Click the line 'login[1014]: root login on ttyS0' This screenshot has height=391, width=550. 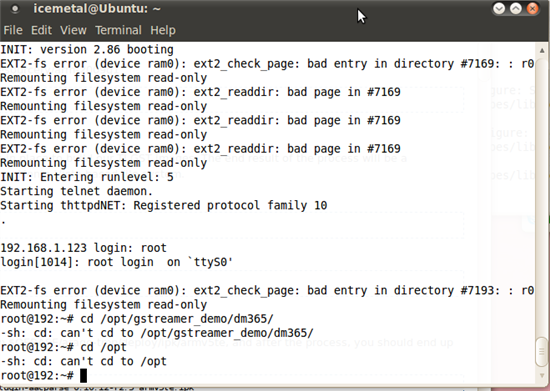tap(116, 262)
